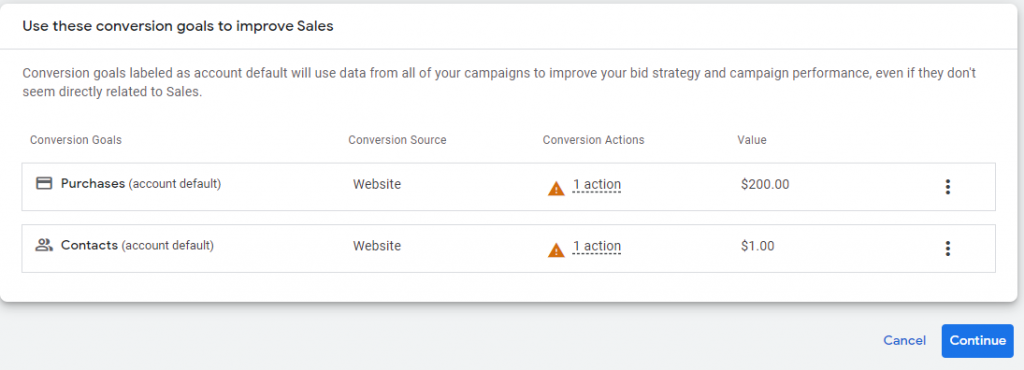This screenshot has height=370, width=1024.
Task: Select the Purchases goal name
Action: [93, 183]
